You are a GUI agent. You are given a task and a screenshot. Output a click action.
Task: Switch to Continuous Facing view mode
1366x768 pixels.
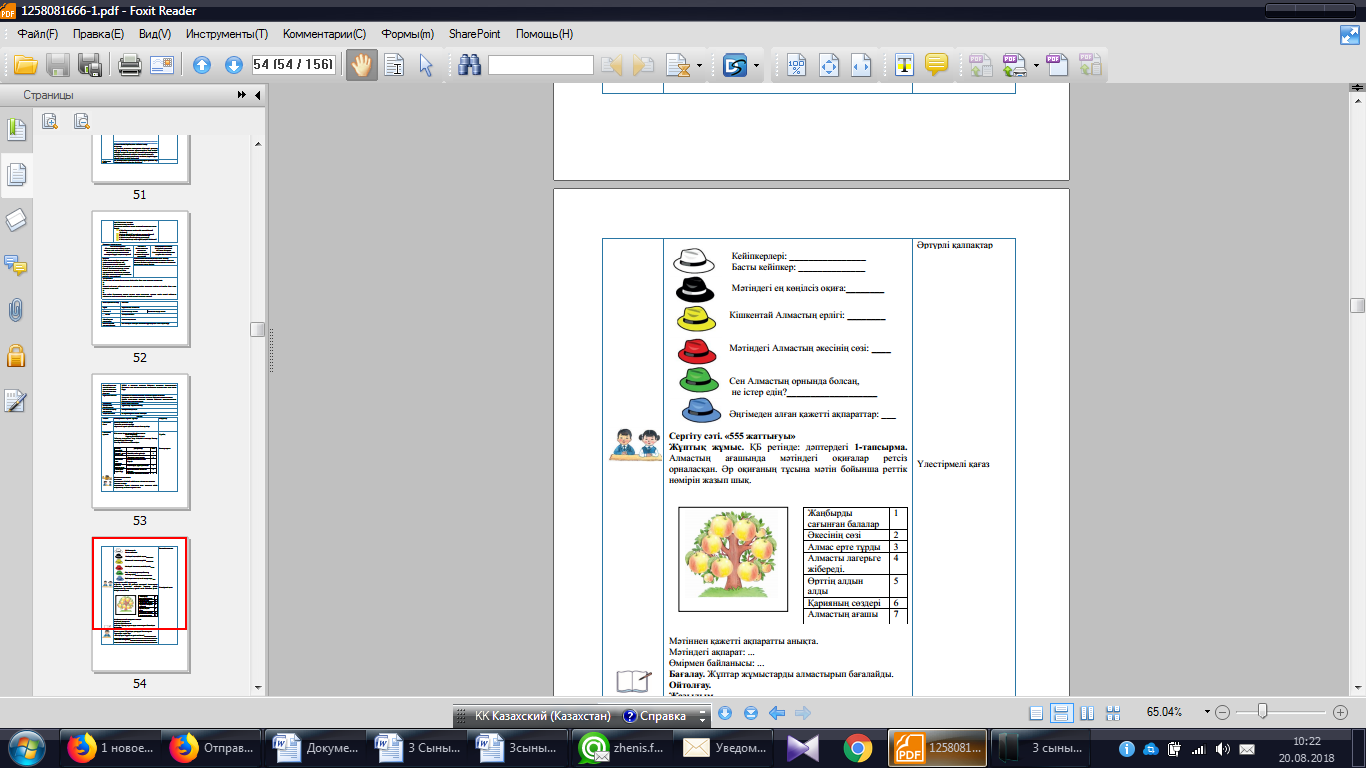pyautogui.click(x=1111, y=713)
